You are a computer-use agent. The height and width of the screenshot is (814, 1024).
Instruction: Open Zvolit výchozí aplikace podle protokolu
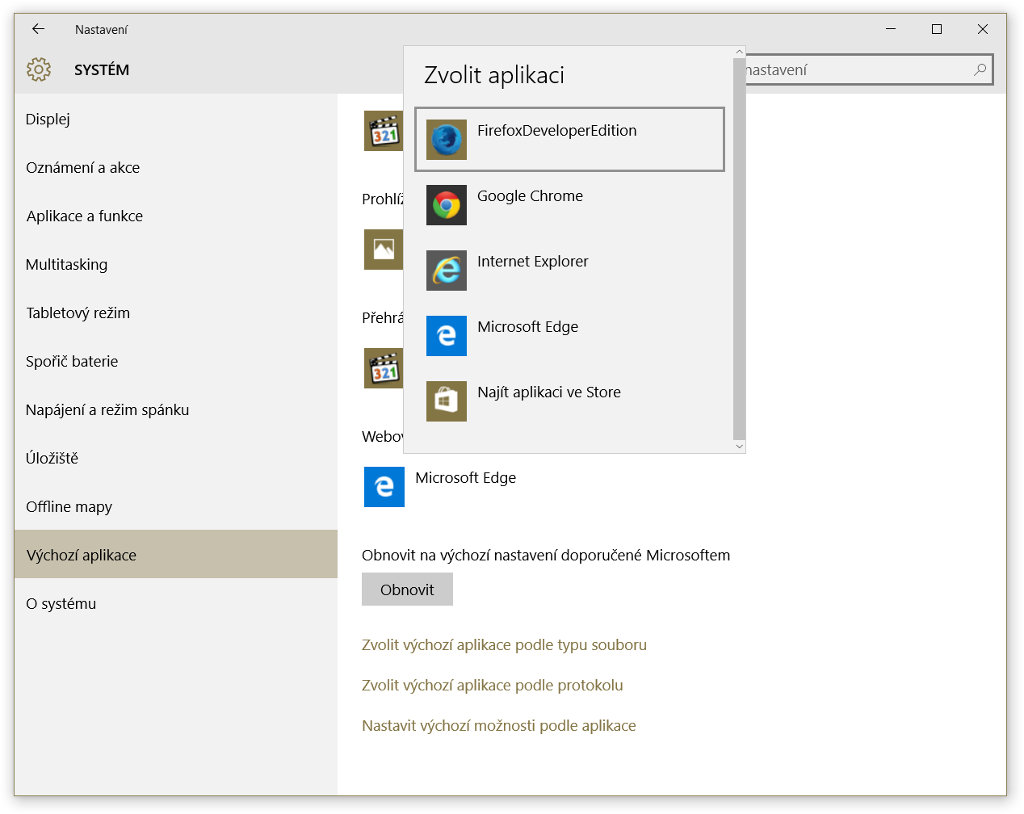pyautogui.click(x=492, y=685)
